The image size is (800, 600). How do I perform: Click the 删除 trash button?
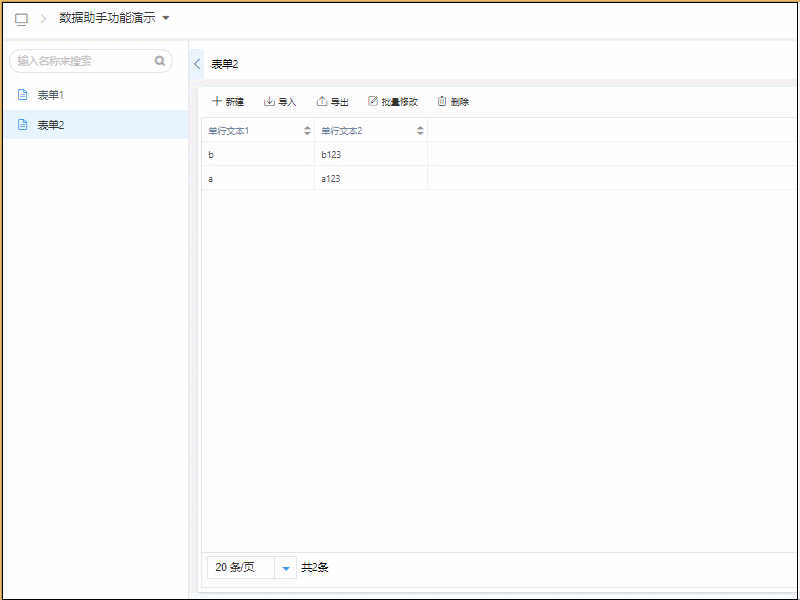(x=453, y=102)
